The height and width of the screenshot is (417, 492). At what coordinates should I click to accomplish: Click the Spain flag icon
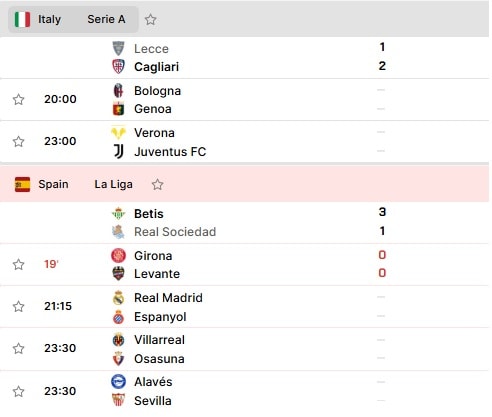(22, 184)
